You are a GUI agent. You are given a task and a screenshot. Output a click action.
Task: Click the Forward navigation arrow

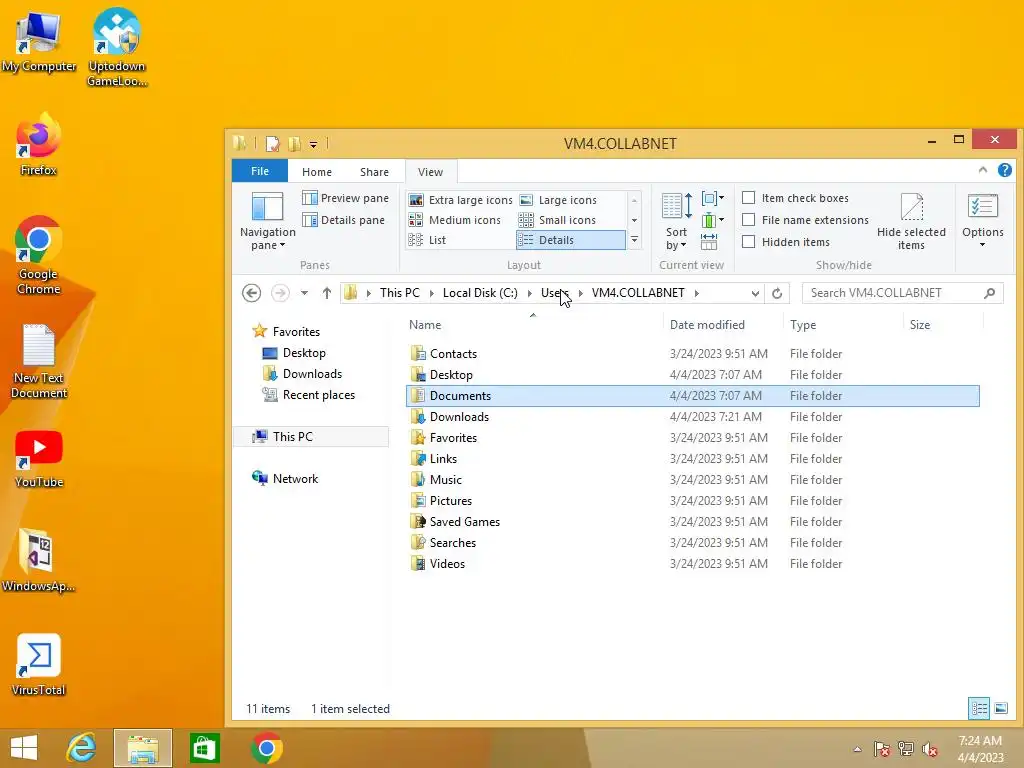point(280,293)
